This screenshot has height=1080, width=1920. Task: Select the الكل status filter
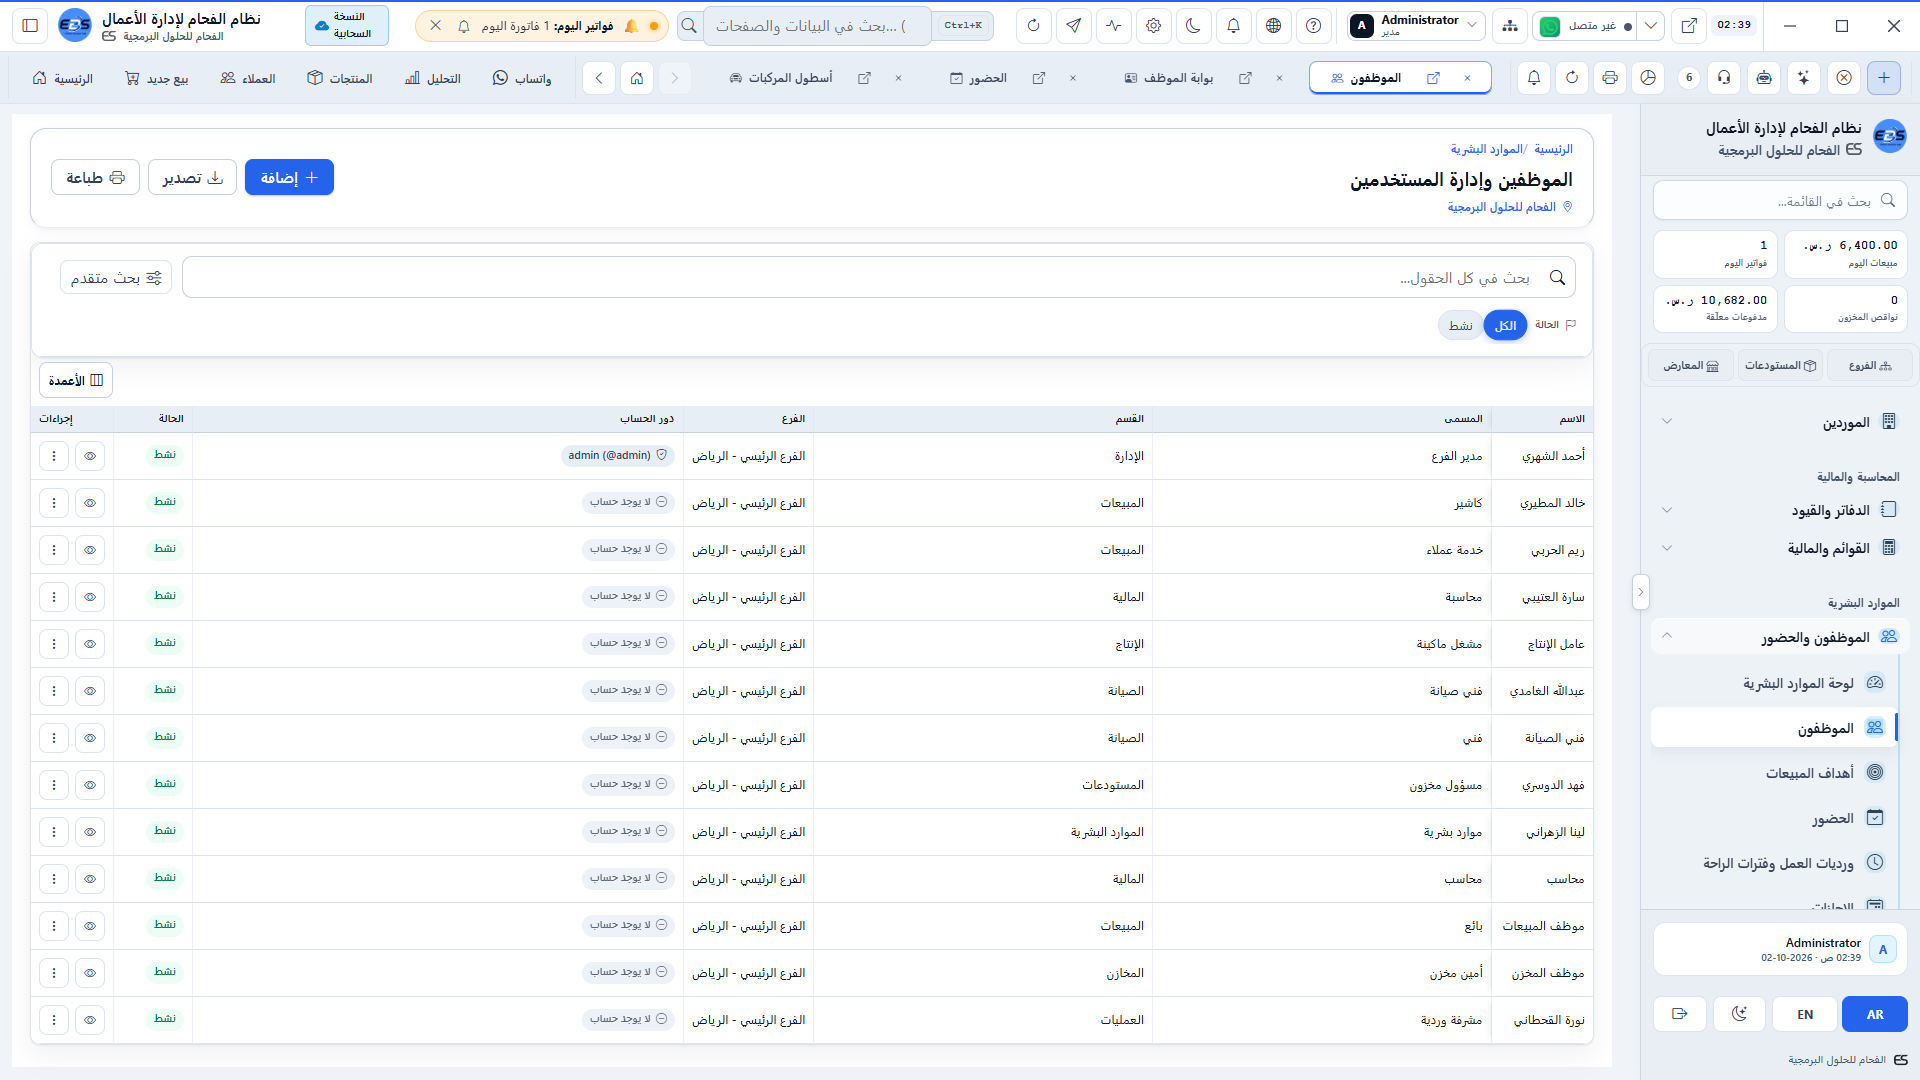(x=1505, y=326)
